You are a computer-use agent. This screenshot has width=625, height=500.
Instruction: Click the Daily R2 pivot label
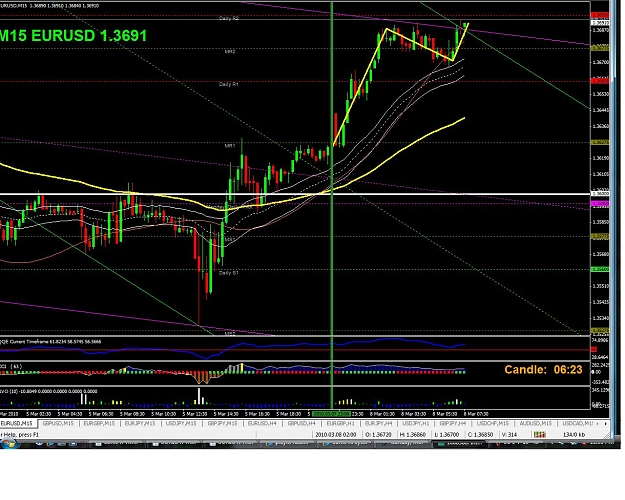pyautogui.click(x=229, y=18)
